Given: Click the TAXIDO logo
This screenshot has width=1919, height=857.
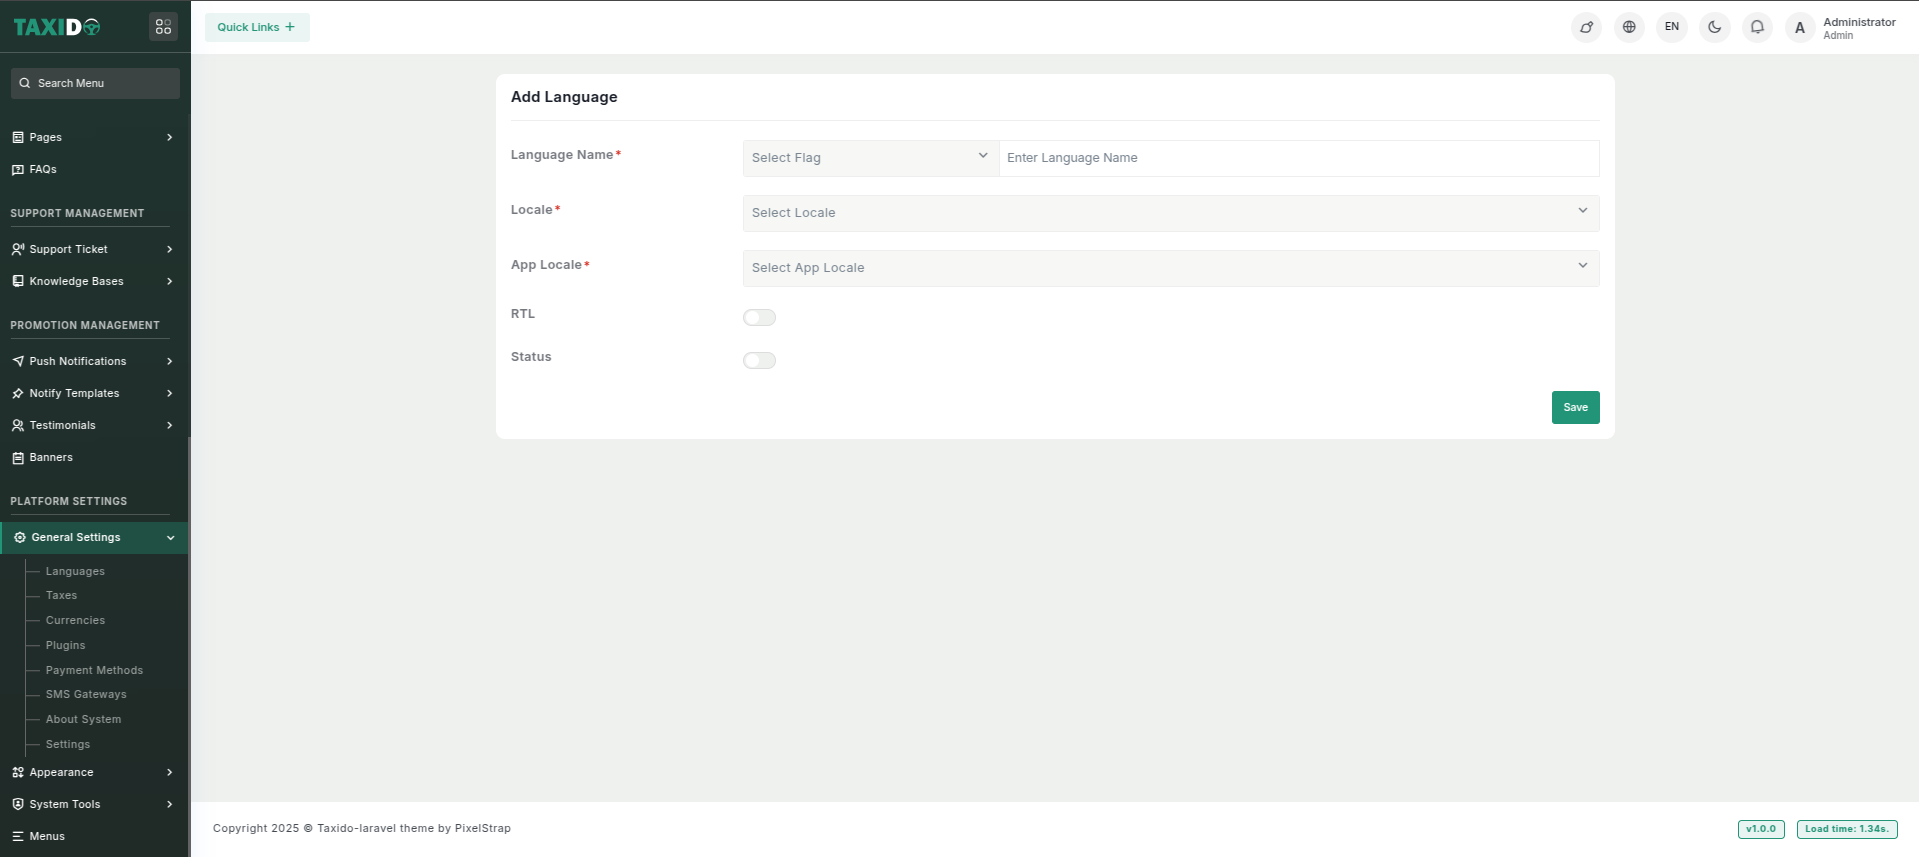Looking at the screenshot, I should (x=57, y=27).
